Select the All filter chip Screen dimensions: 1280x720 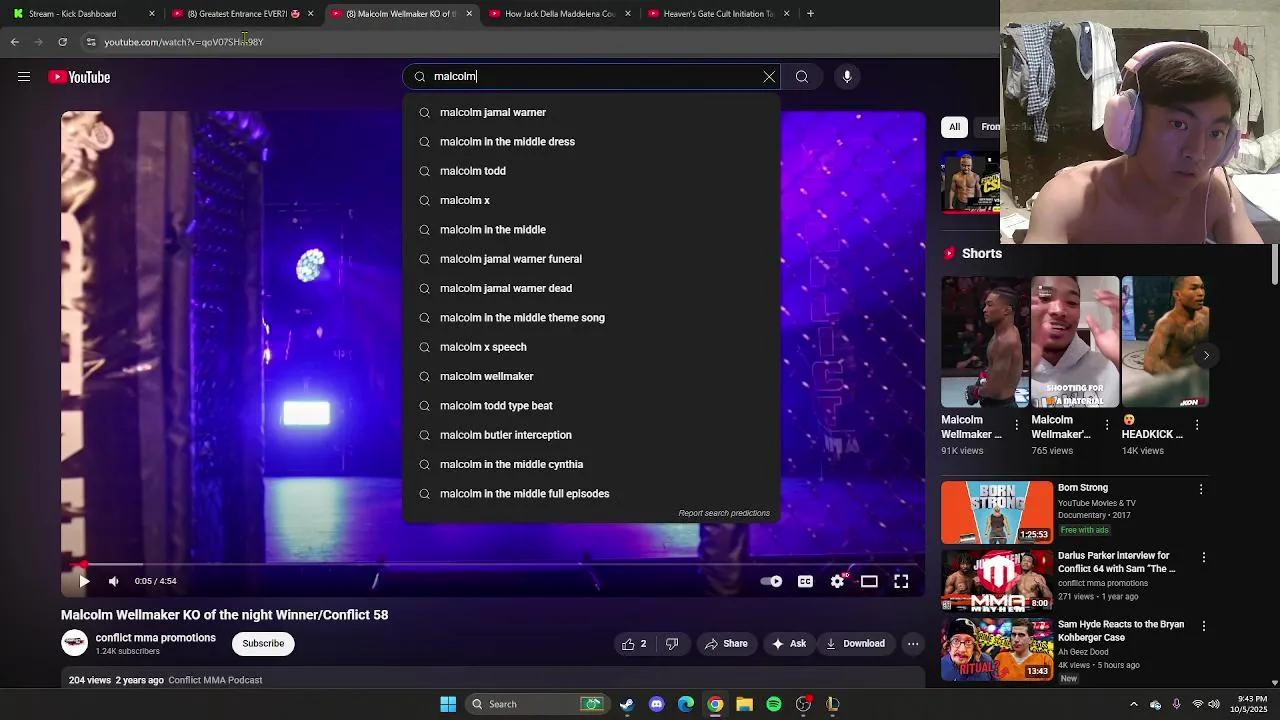[955, 127]
